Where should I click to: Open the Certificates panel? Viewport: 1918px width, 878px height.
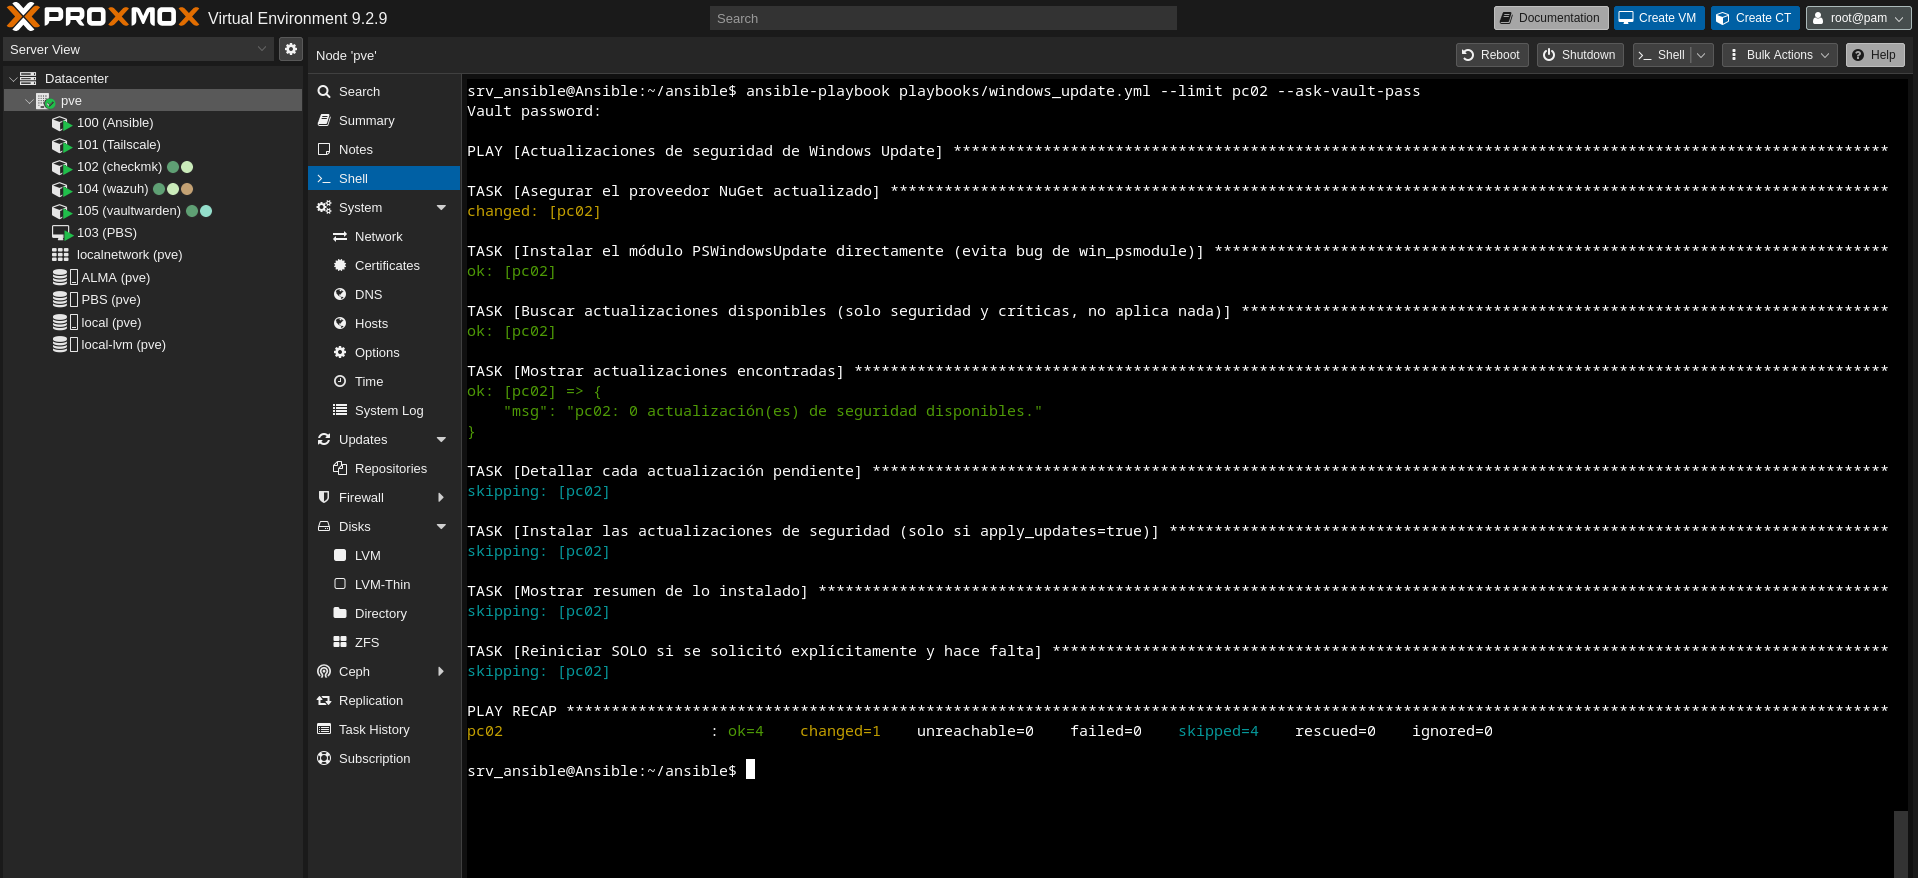[x=384, y=266]
